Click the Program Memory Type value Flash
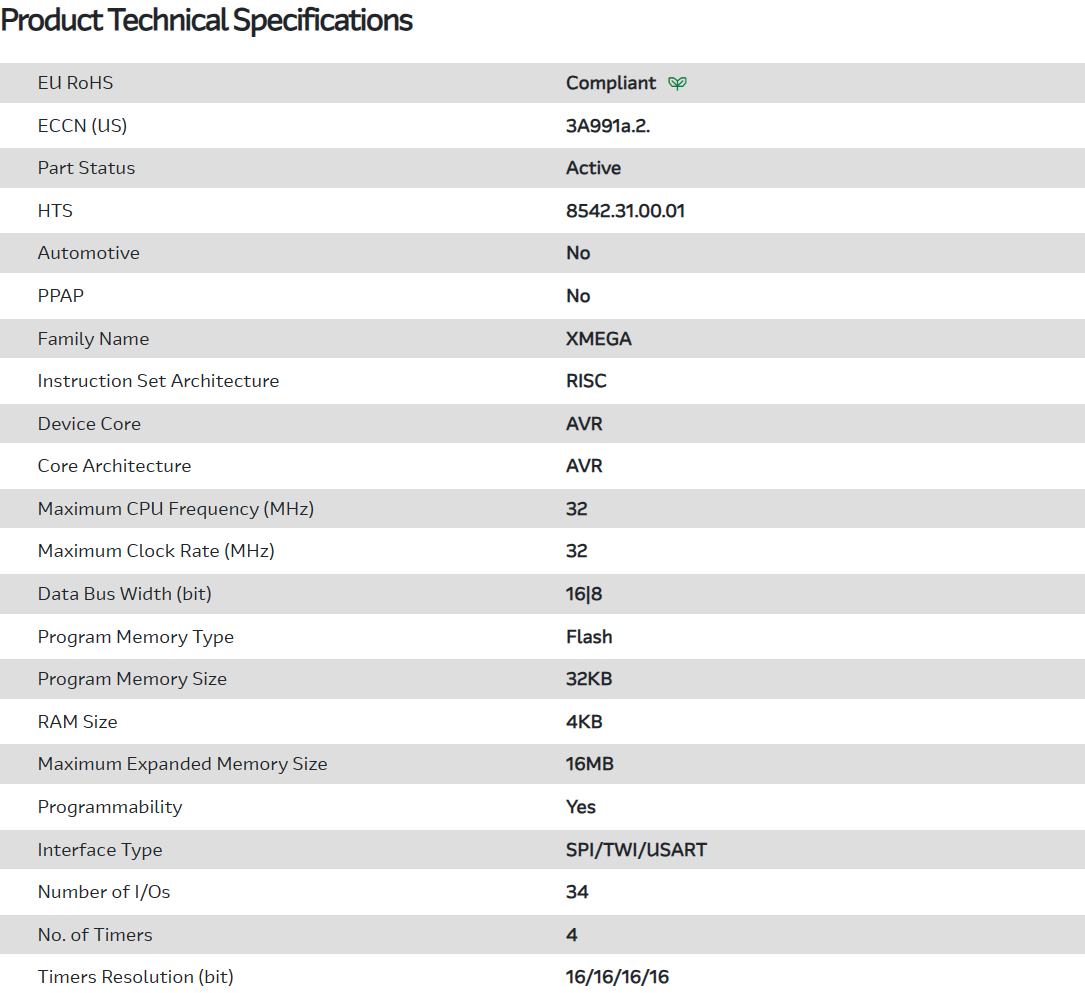This screenshot has height=993, width=1085. click(x=589, y=637)
